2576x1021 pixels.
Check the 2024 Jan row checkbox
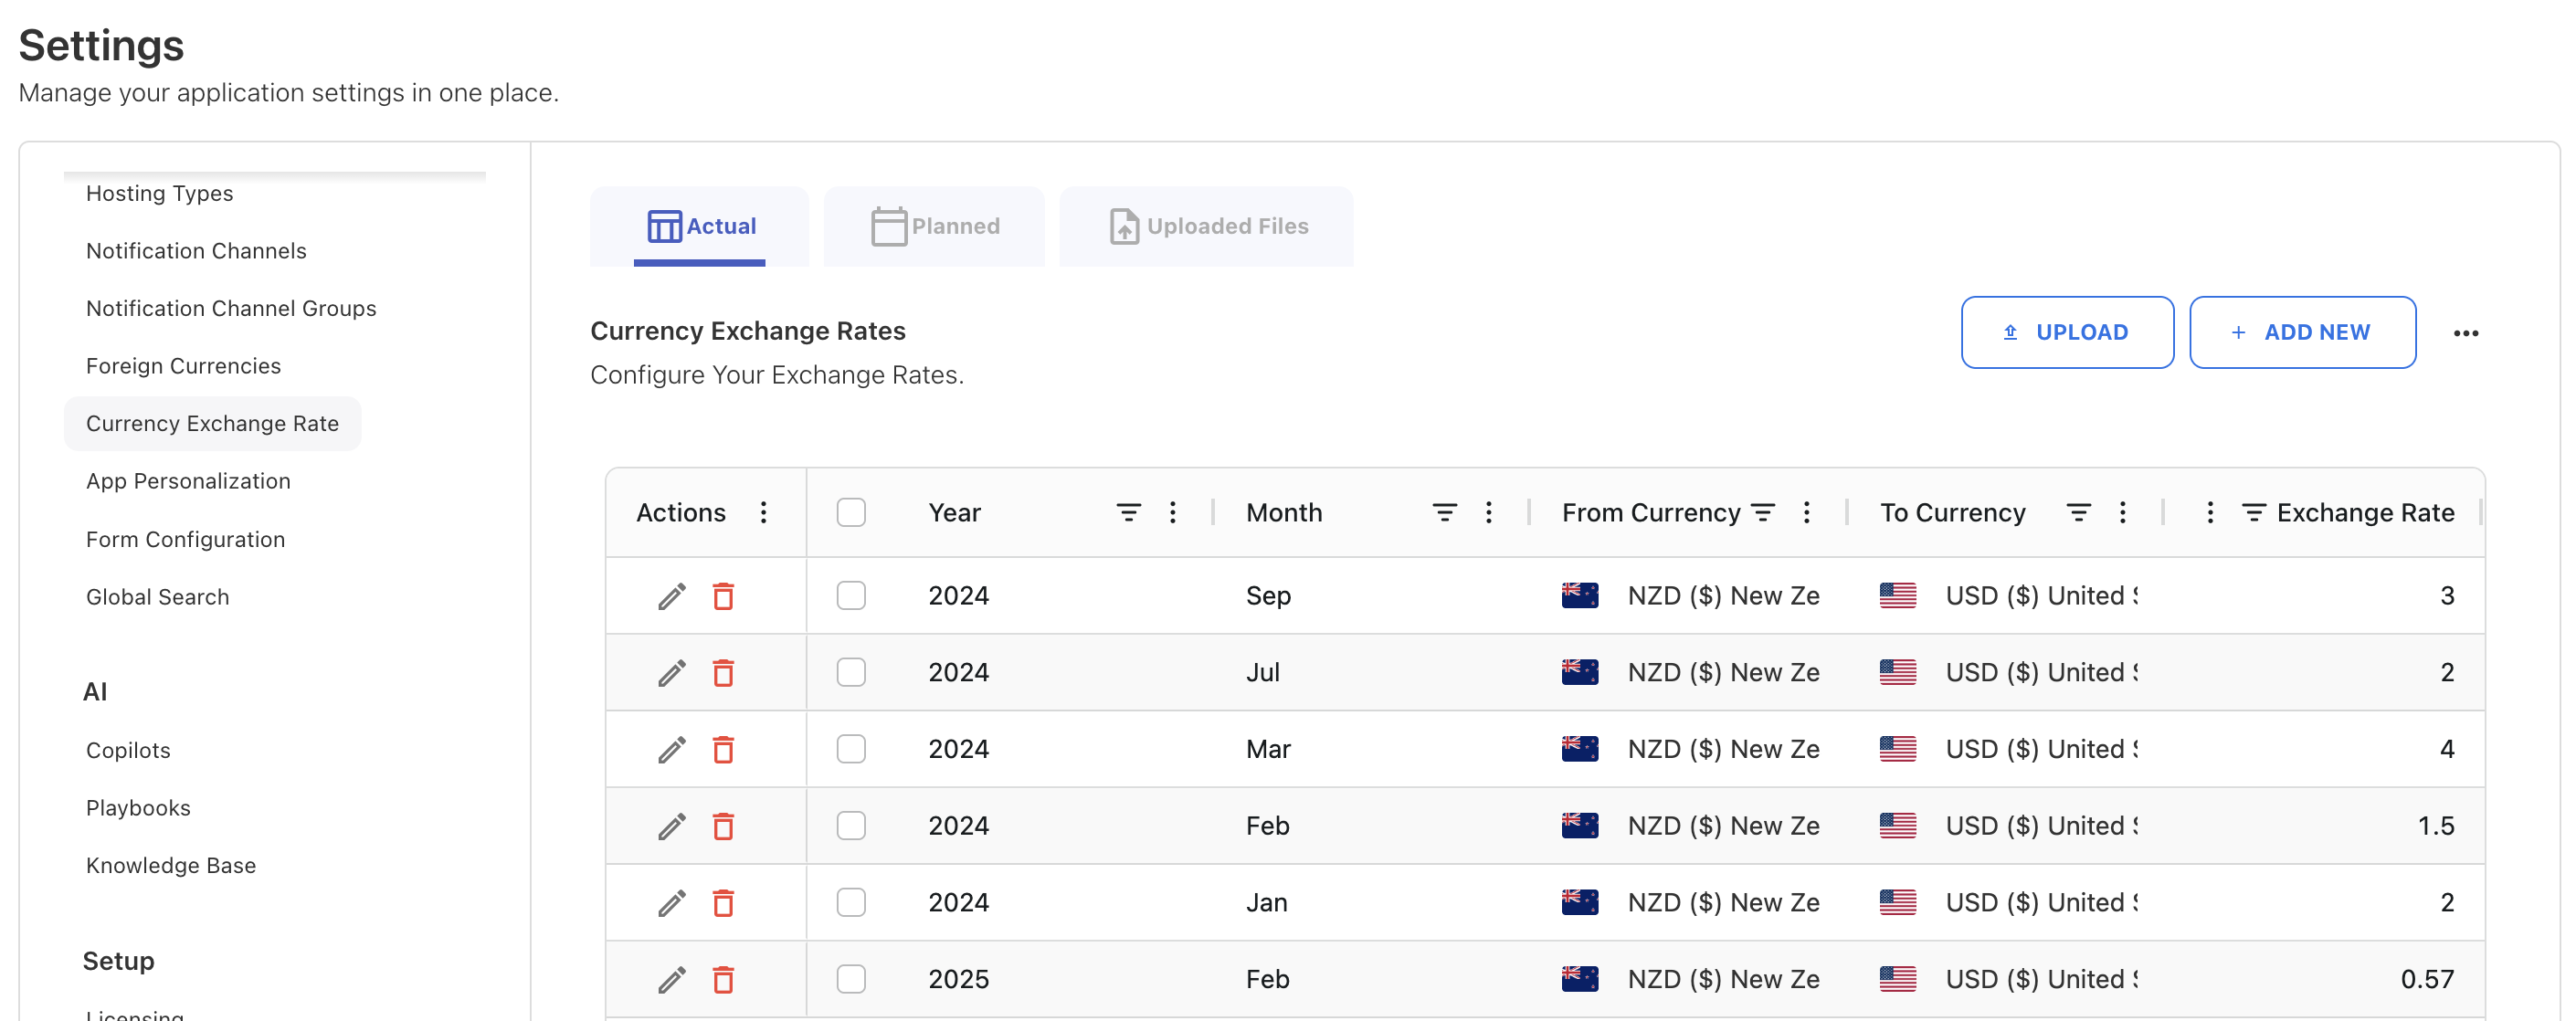click(x=851, y=902)
